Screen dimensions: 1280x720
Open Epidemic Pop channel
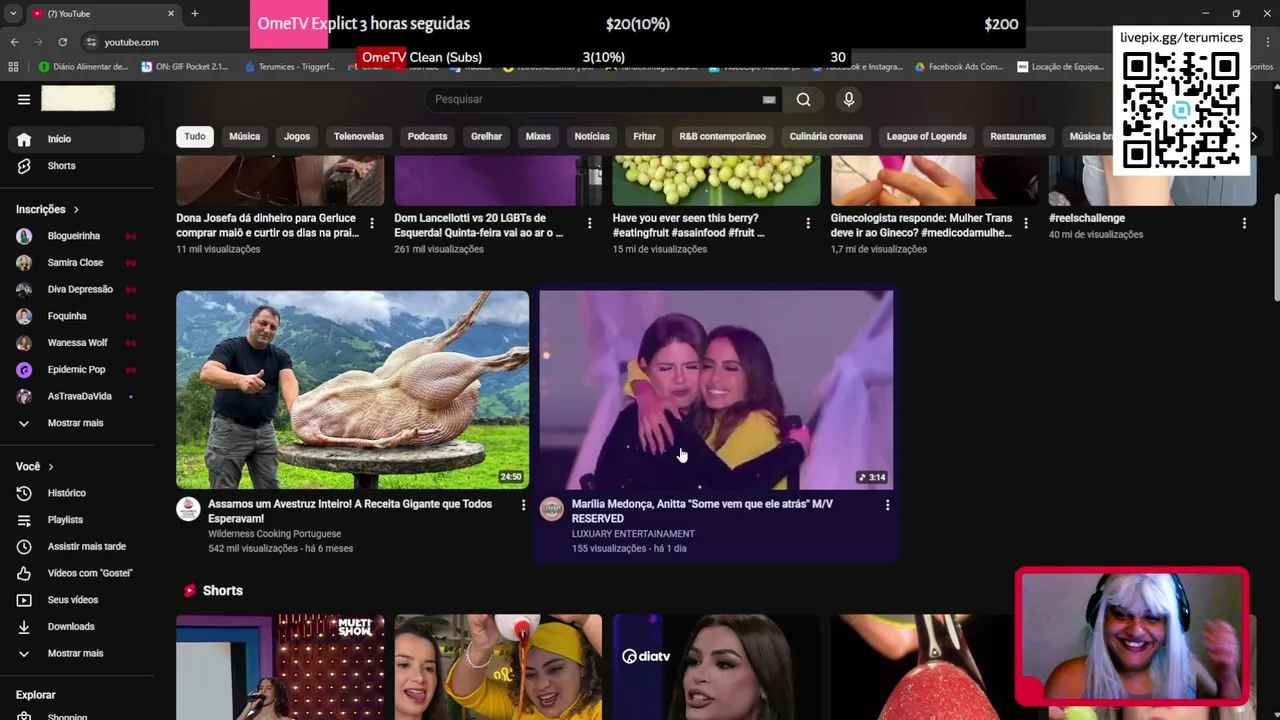pos(77,370)
